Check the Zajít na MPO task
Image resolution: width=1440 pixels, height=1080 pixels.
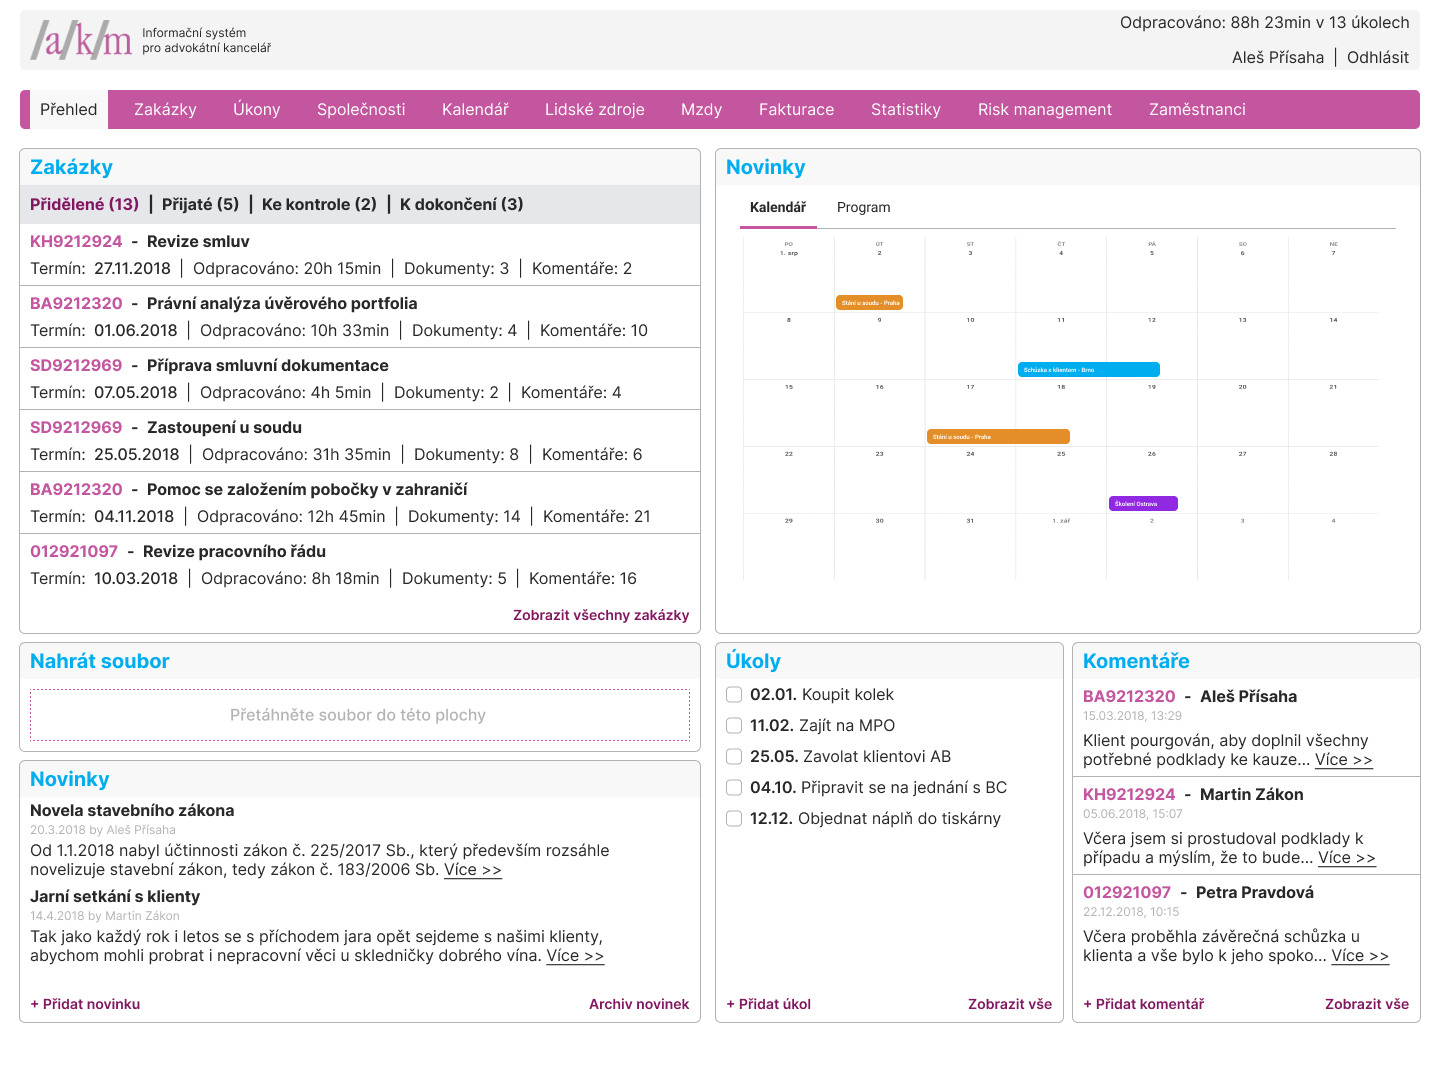pyautogui.click(x=734, y=726)
